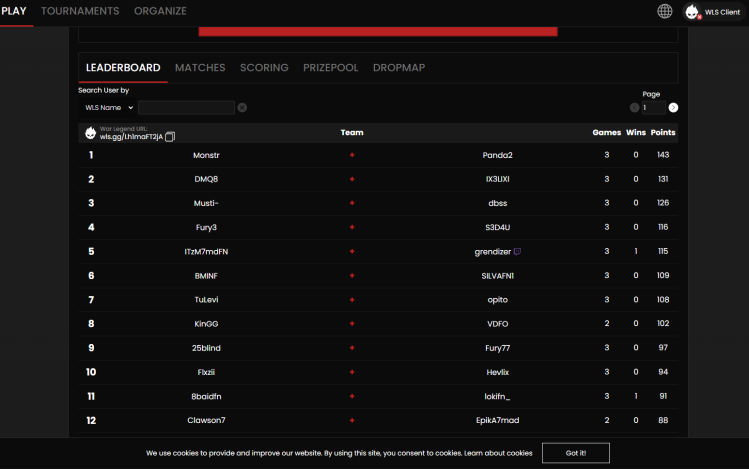Screen dimensions: 749x469
Task: Open the Prizepool tab
Action: pos(331,68)
